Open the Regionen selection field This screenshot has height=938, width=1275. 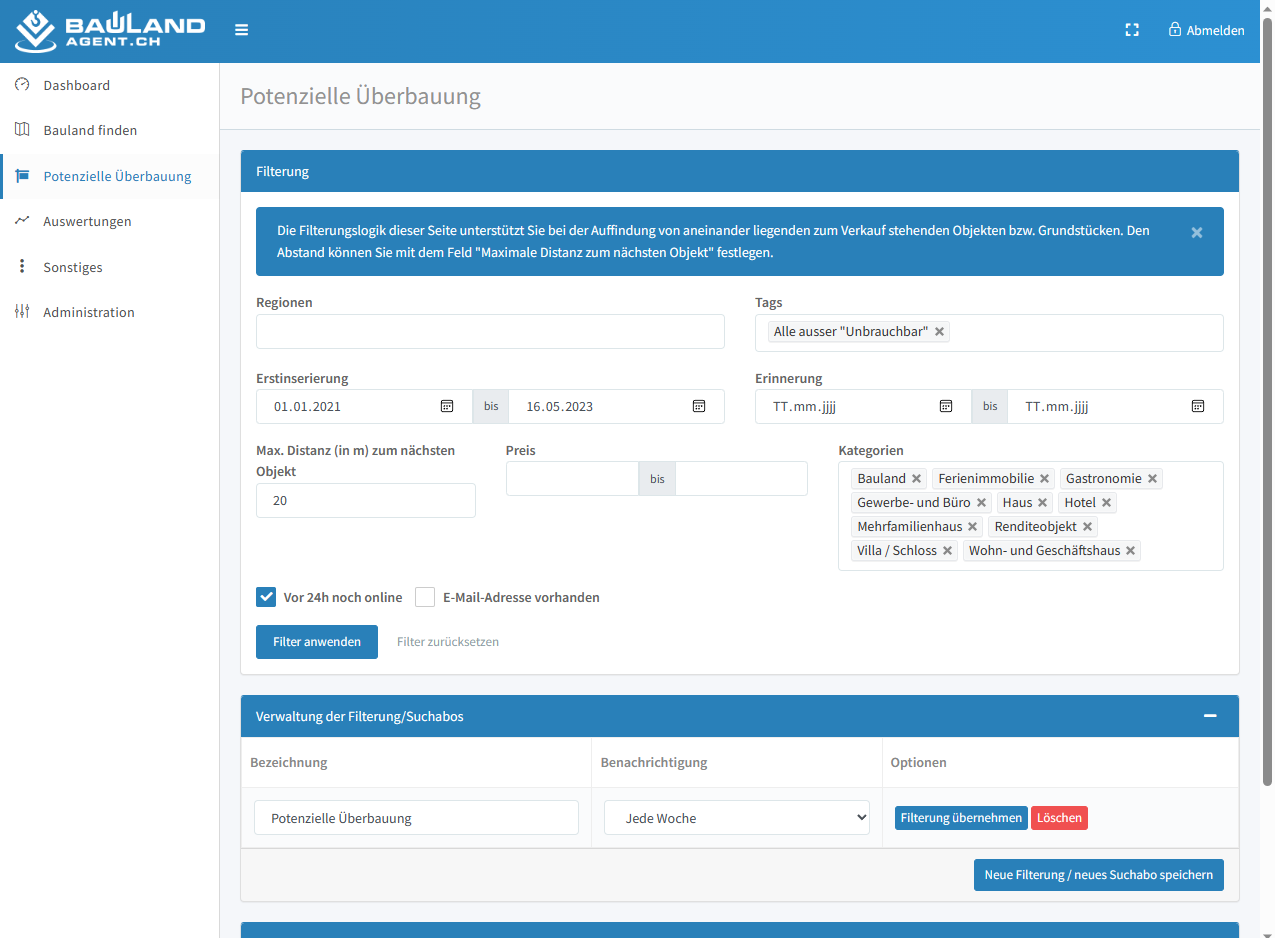tap(490, 332)
